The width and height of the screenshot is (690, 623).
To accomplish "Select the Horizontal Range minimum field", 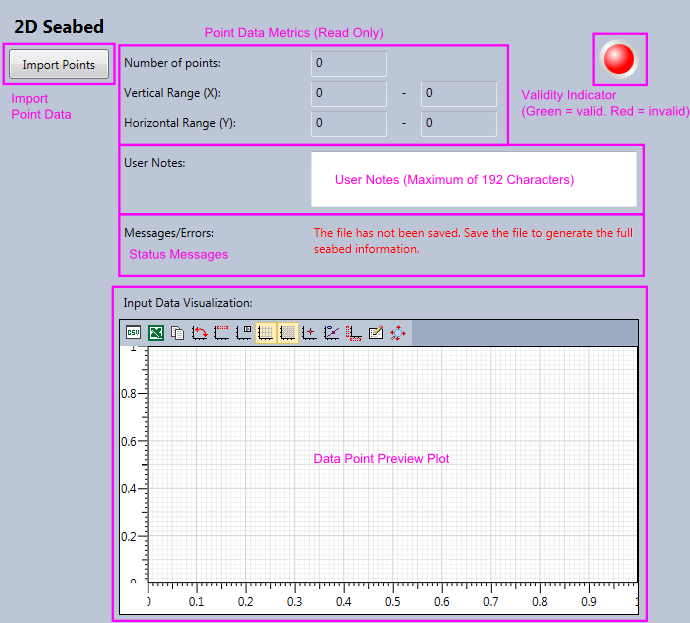I will (349, 124).
